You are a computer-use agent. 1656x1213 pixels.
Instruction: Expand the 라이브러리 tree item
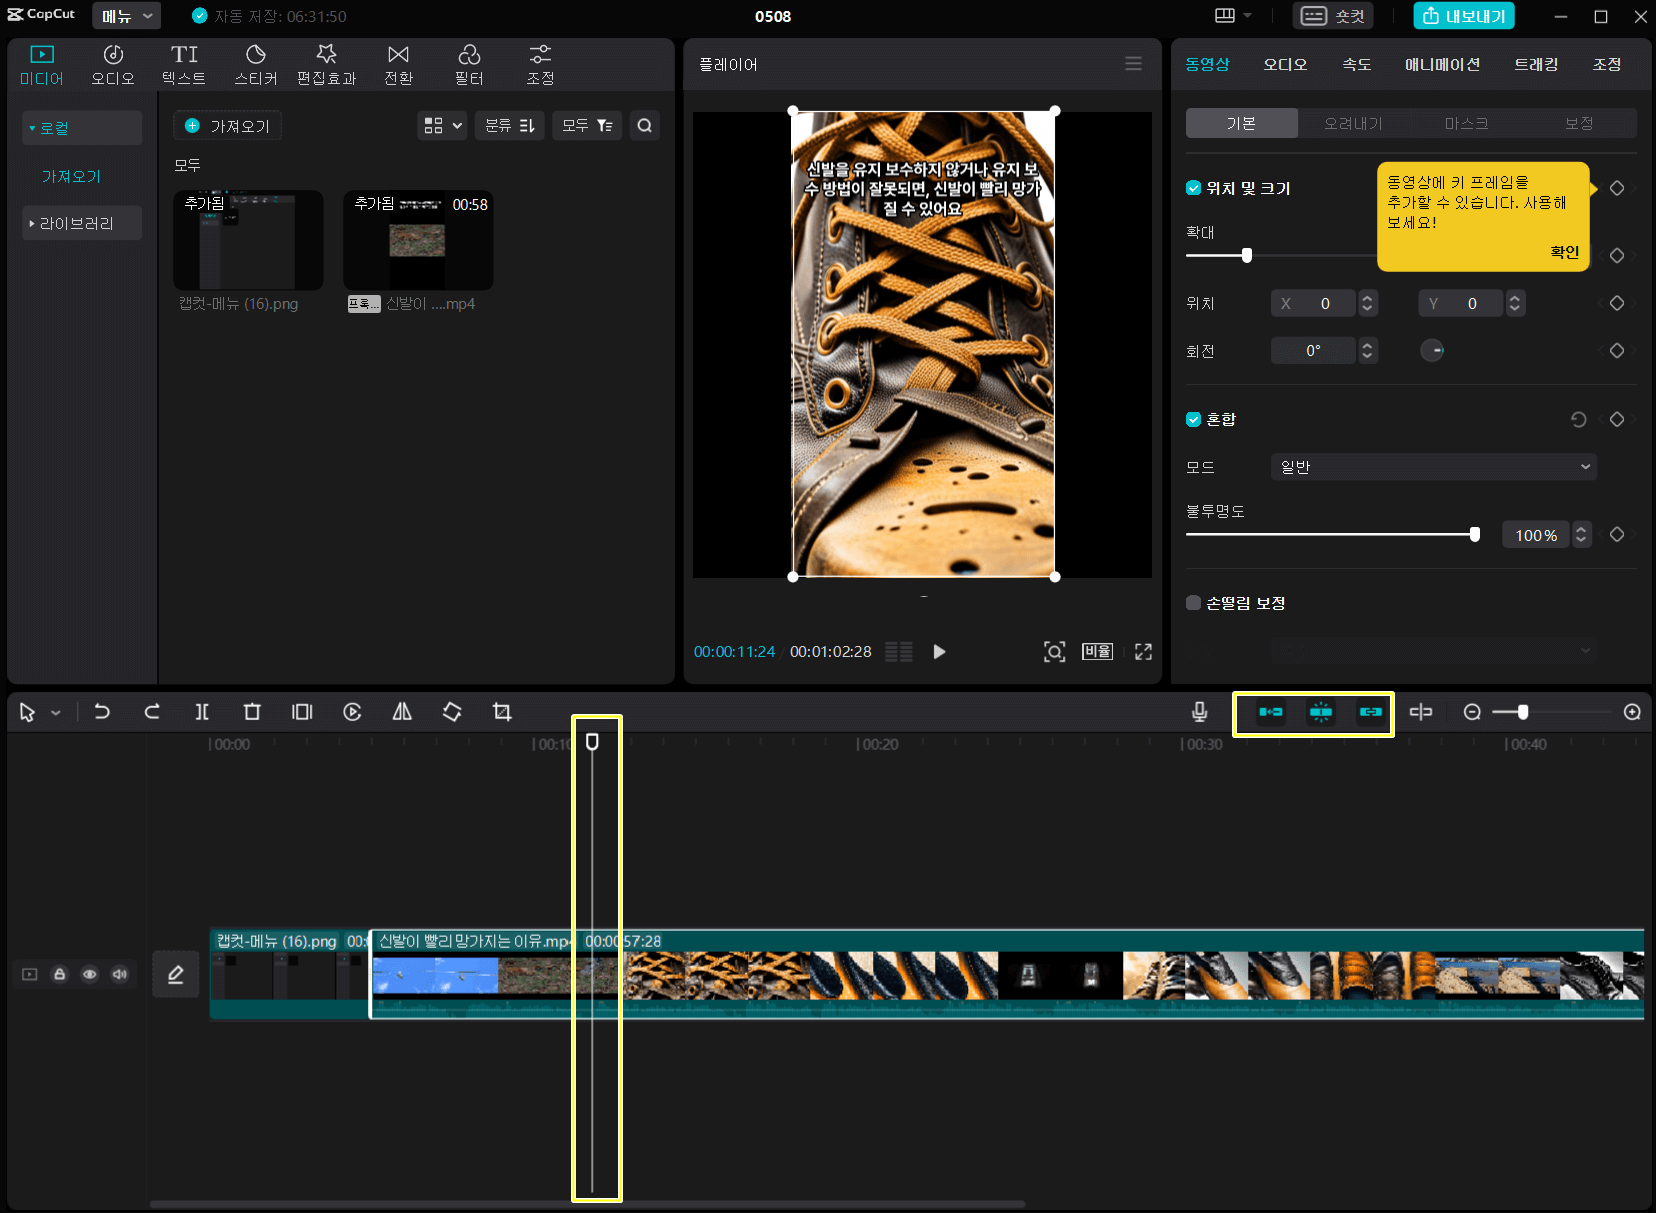(76, 224)
